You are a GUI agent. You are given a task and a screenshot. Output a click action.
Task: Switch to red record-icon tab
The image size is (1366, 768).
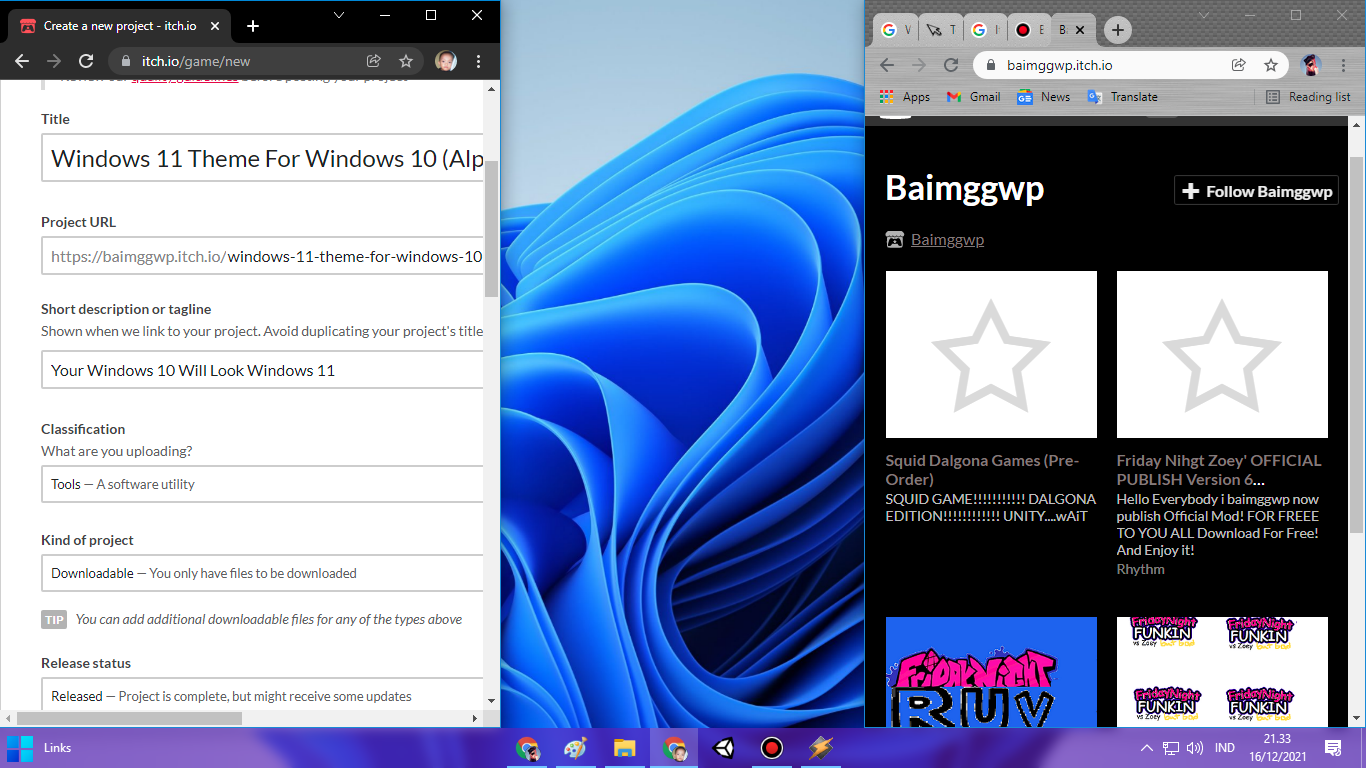click(1029, 30)
